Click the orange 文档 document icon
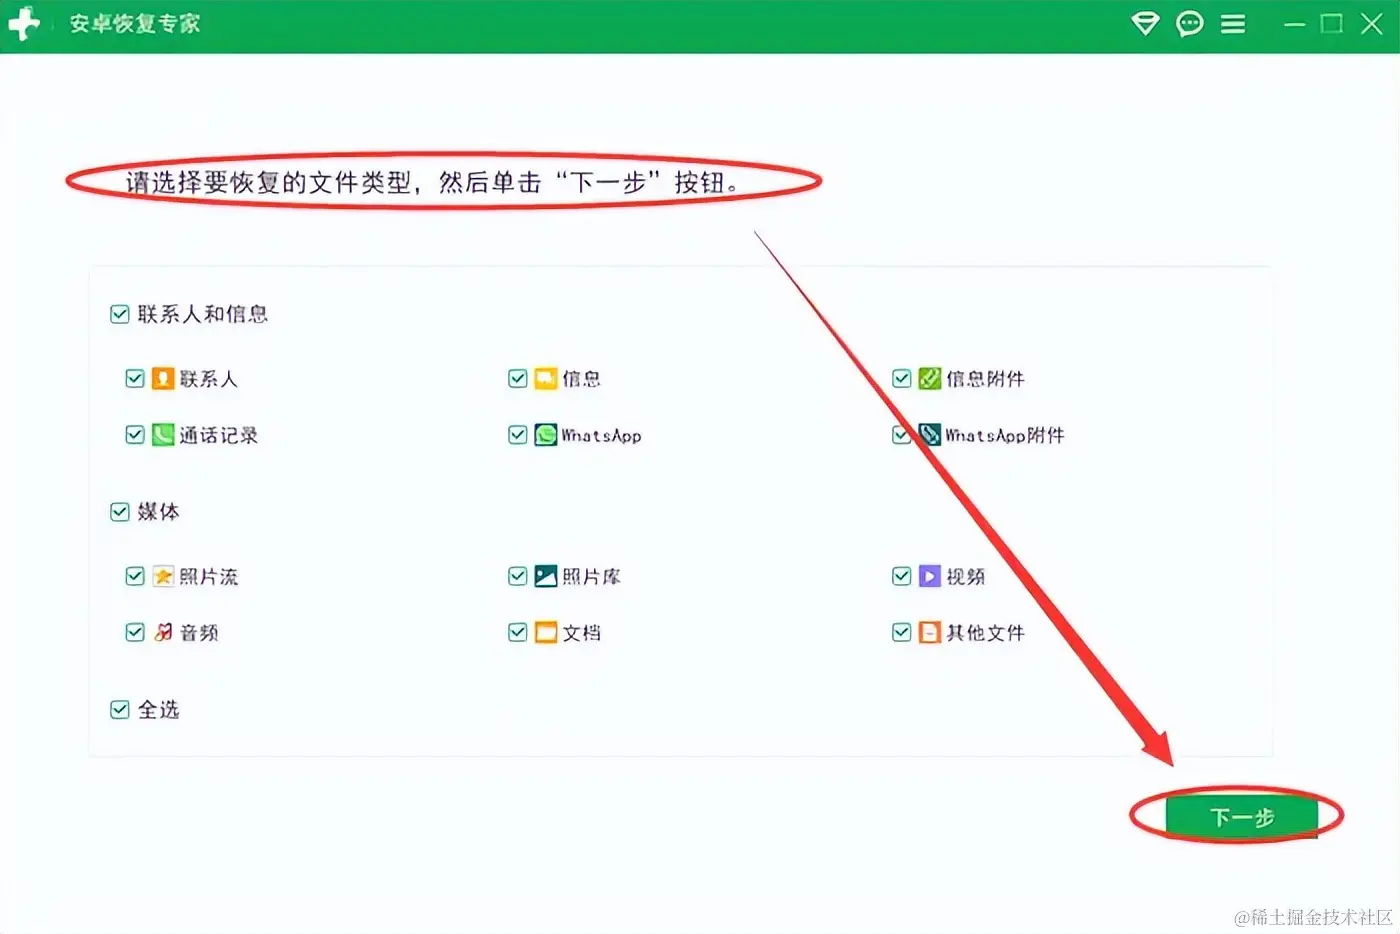 tap(546, 632)
